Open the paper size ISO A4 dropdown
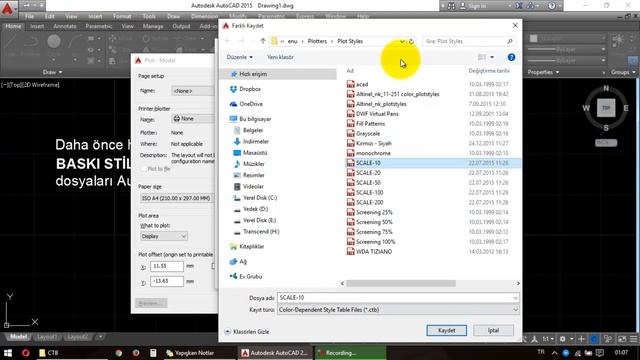This screenshot has height=360, width=640. coord(176,198)
